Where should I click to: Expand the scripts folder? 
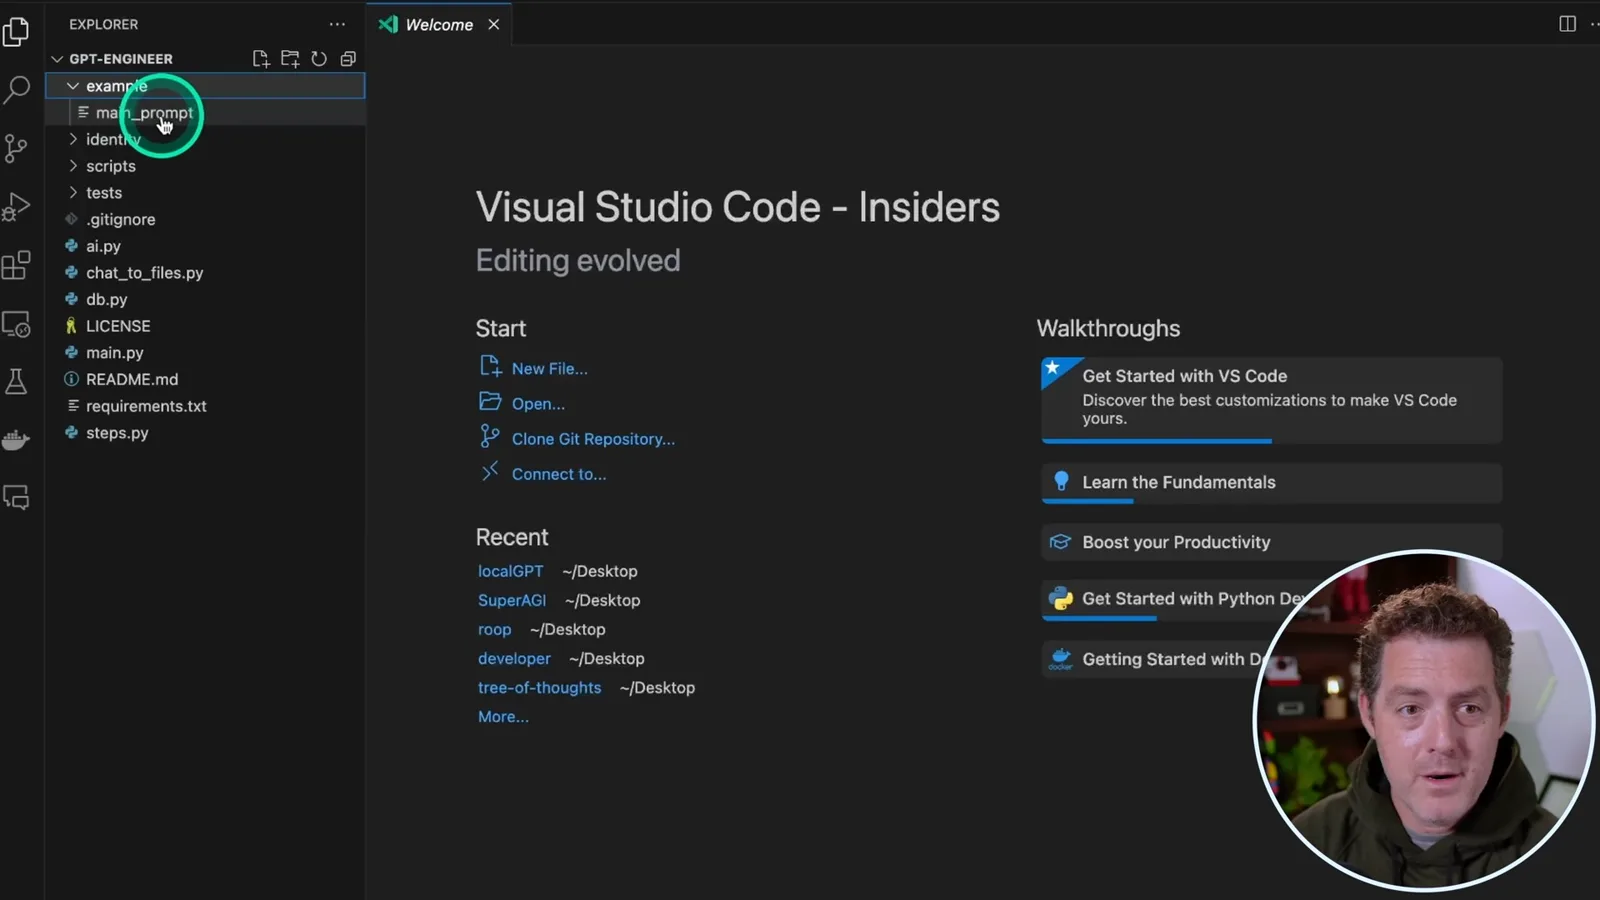coord(73,166)
